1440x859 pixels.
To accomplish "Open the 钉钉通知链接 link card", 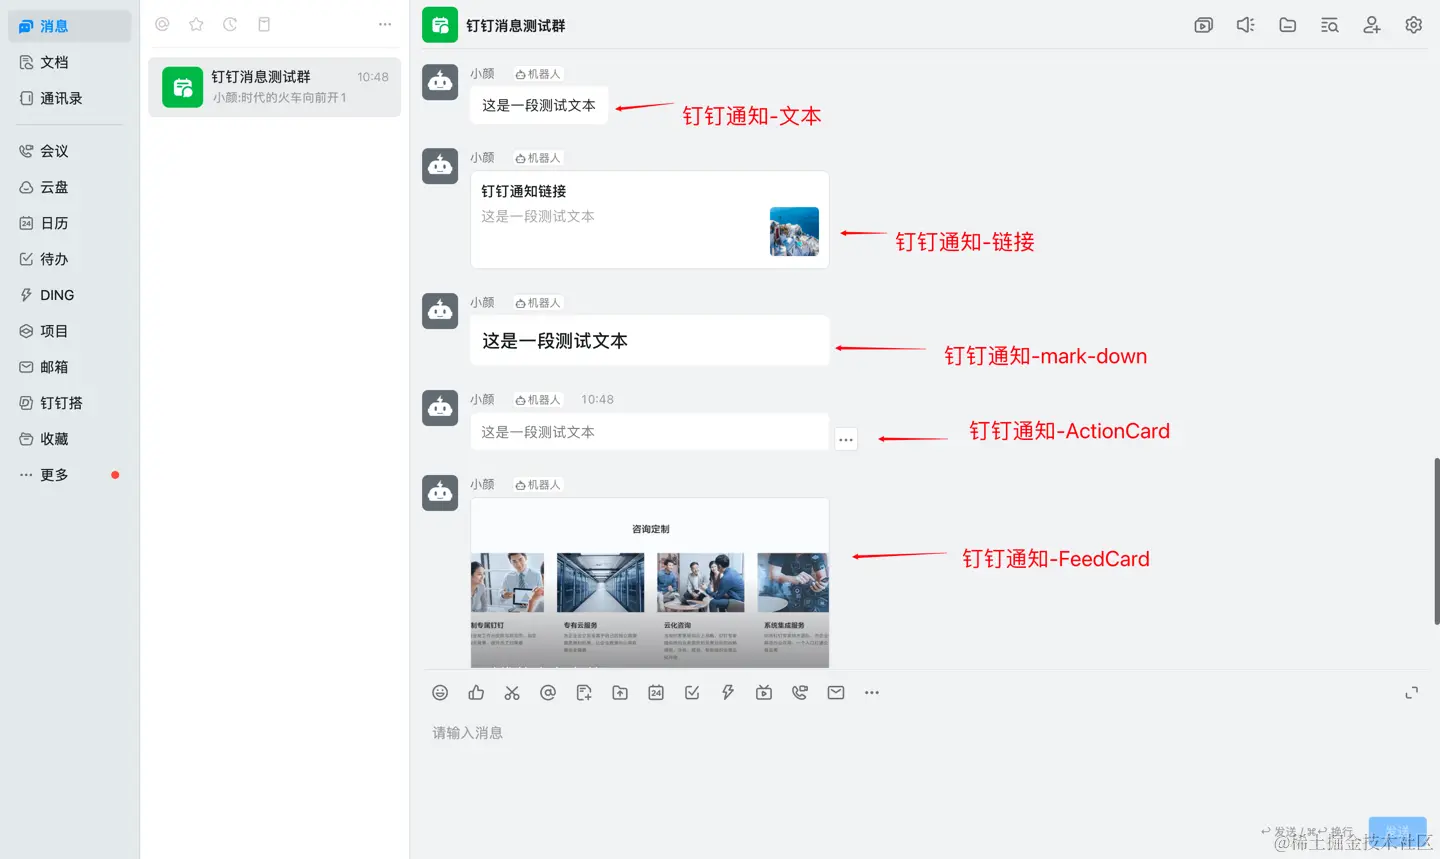I will (x=650, y=220).
